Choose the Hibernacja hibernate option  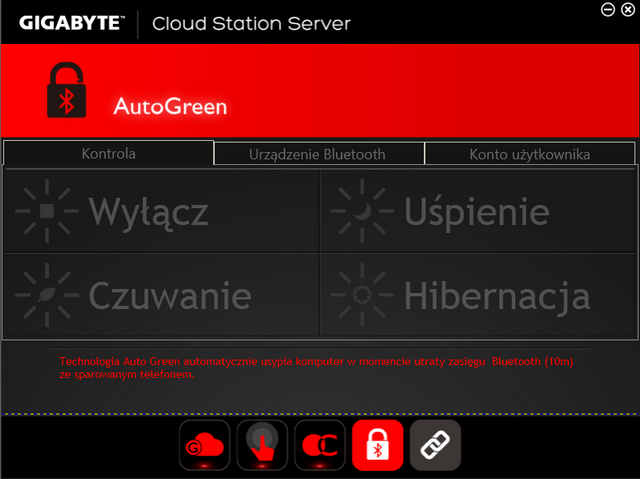(x=478, y=295)
